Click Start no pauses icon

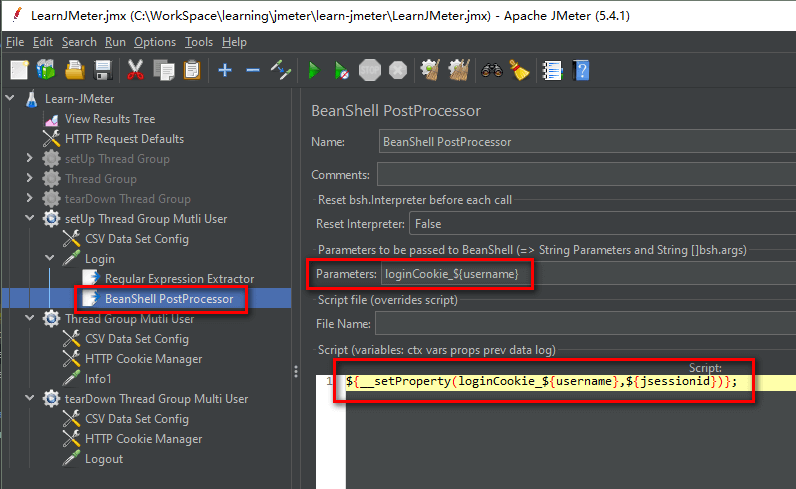click(x=342, y=70)
